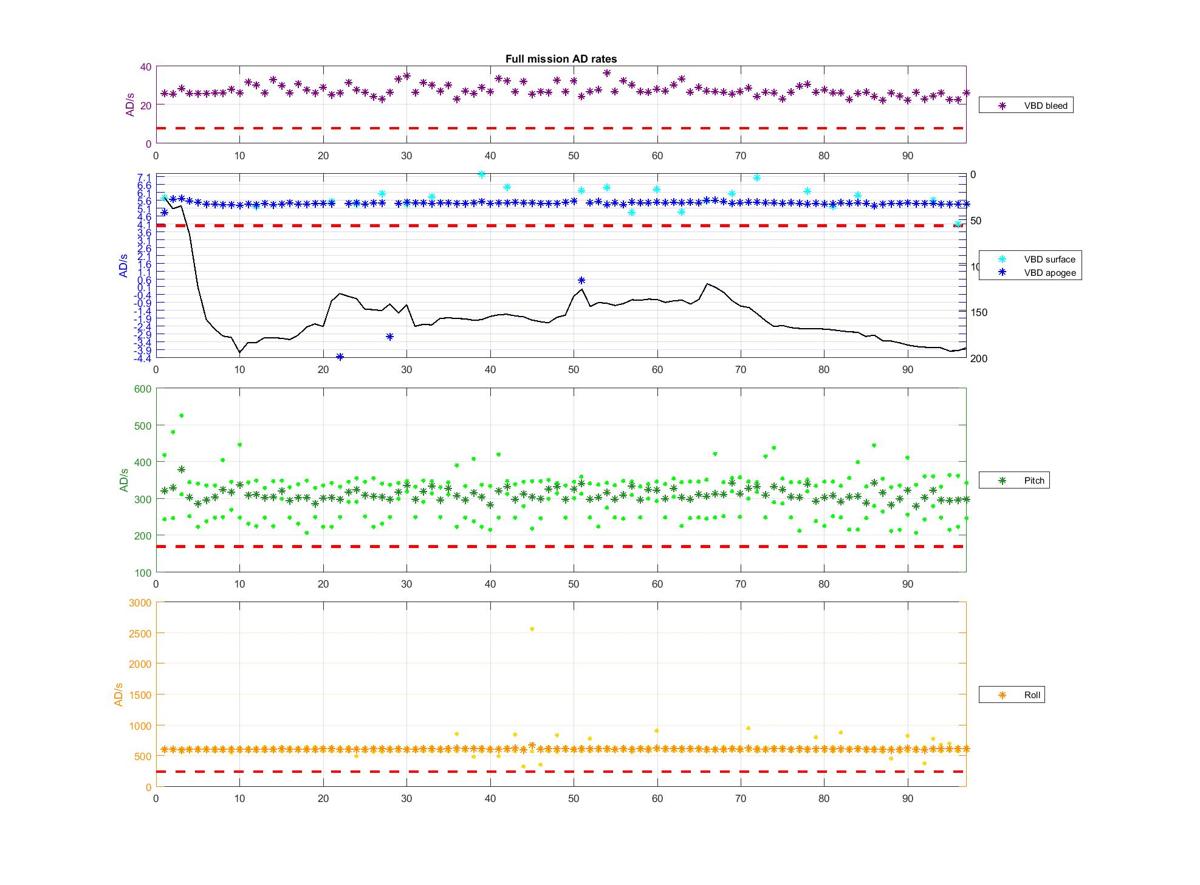Click the 200 tick on the right depth axis
1200x885 pixels.
pos(979,359)
